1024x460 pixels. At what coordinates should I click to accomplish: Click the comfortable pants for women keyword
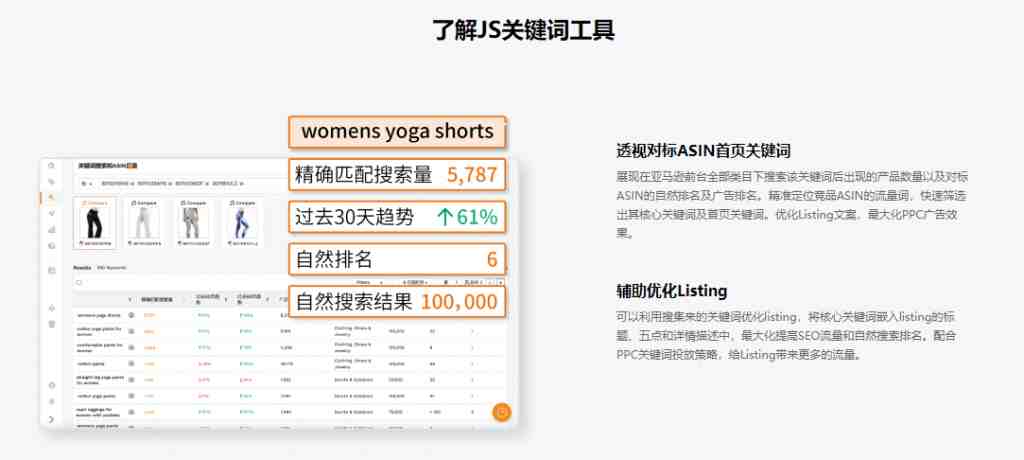tap(99, 347)
